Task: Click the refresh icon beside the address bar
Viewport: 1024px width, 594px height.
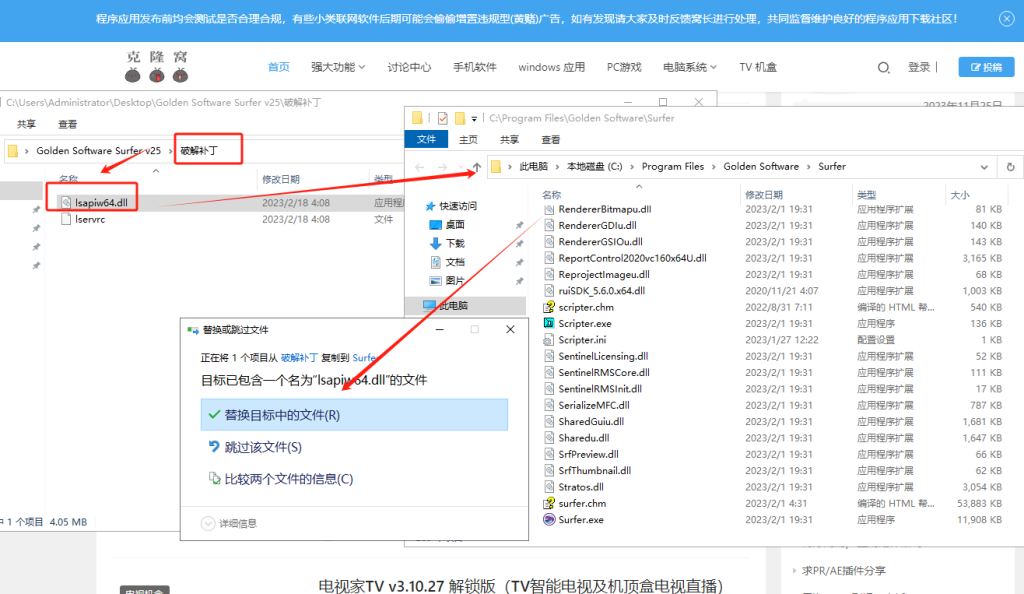Action: [1010, 167]
